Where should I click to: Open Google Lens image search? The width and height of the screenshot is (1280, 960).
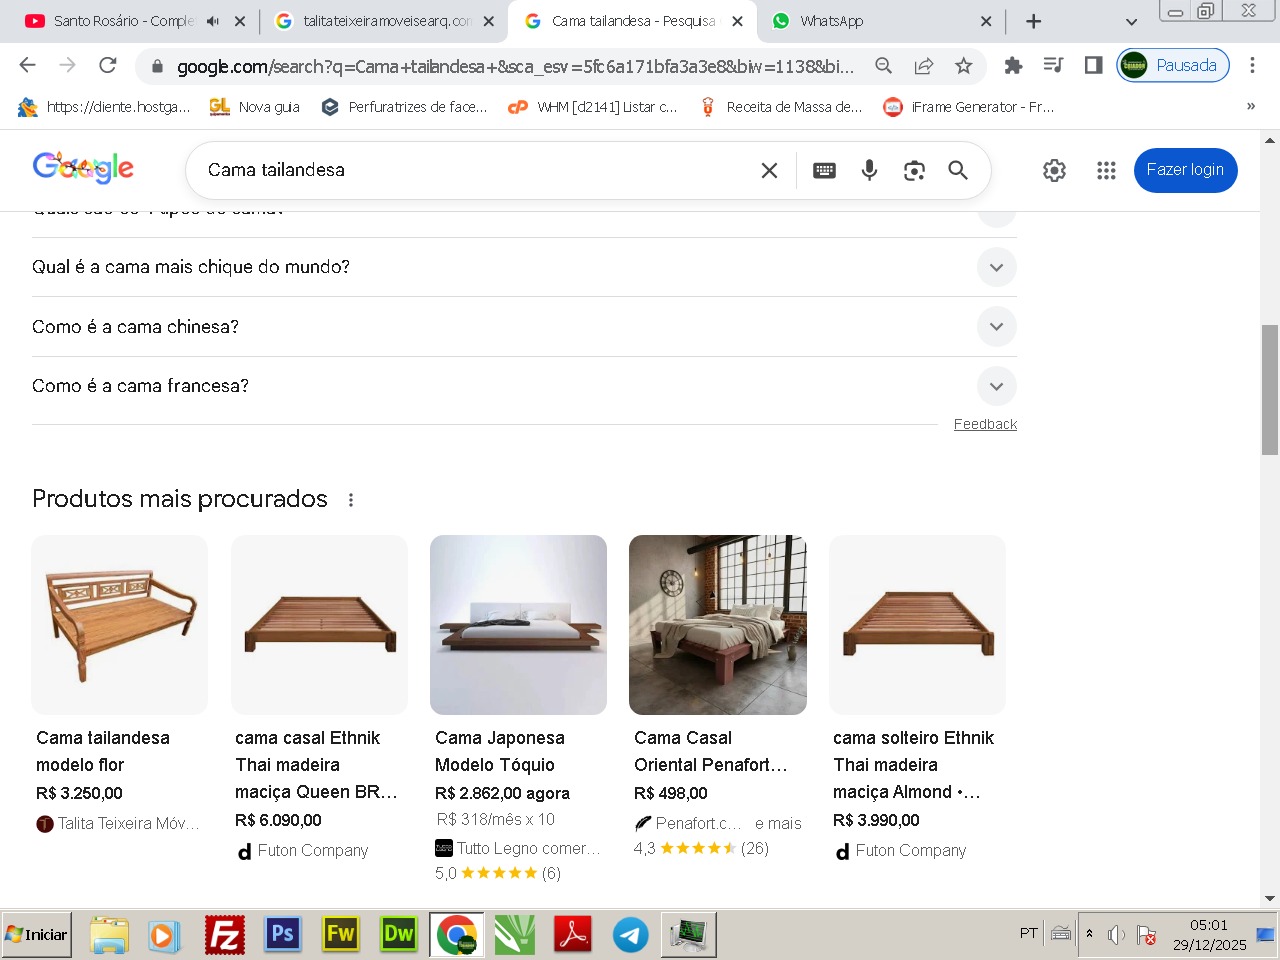(914, 170)
